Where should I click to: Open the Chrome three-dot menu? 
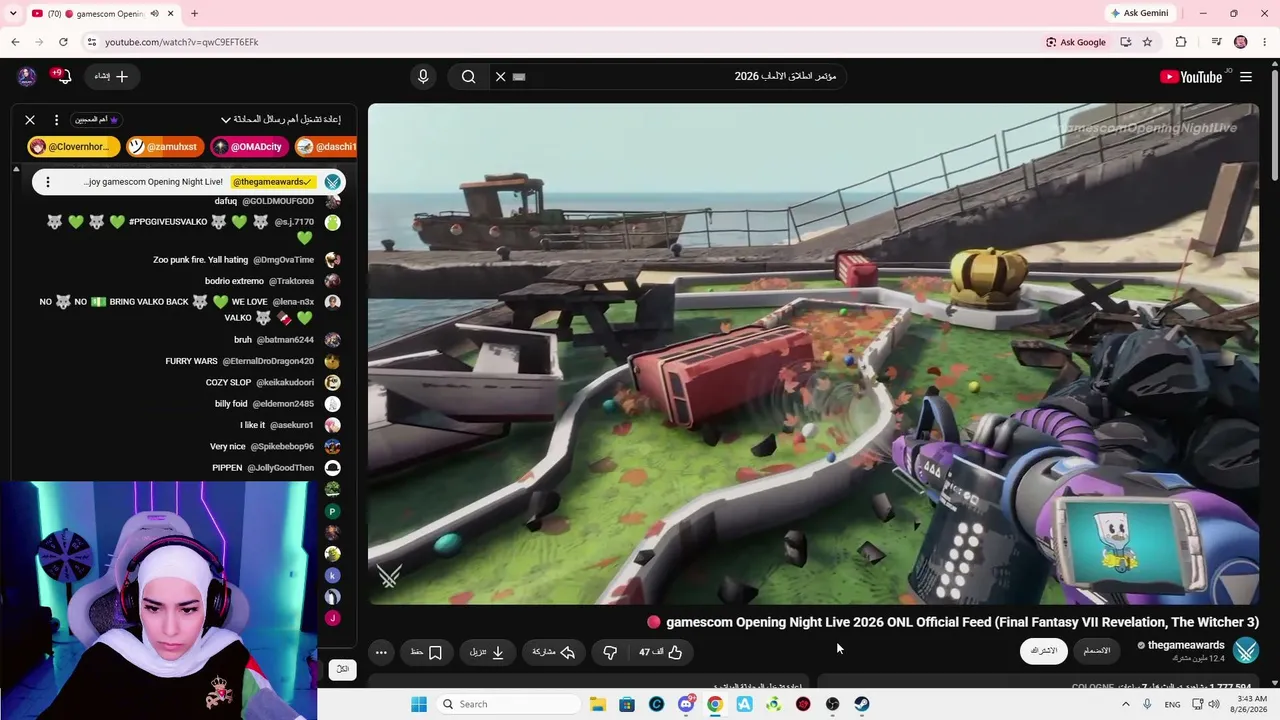coord(1265,42)
